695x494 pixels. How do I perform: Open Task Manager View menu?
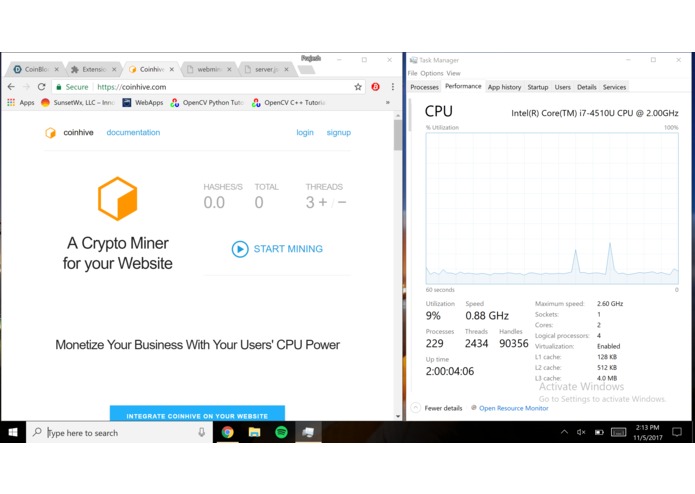[453, 73]
